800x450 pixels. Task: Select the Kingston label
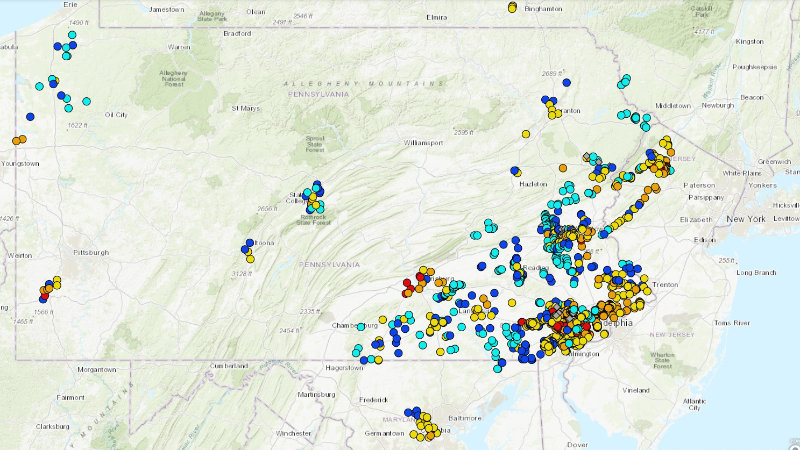pyautogui.click(x=749, y=41)
